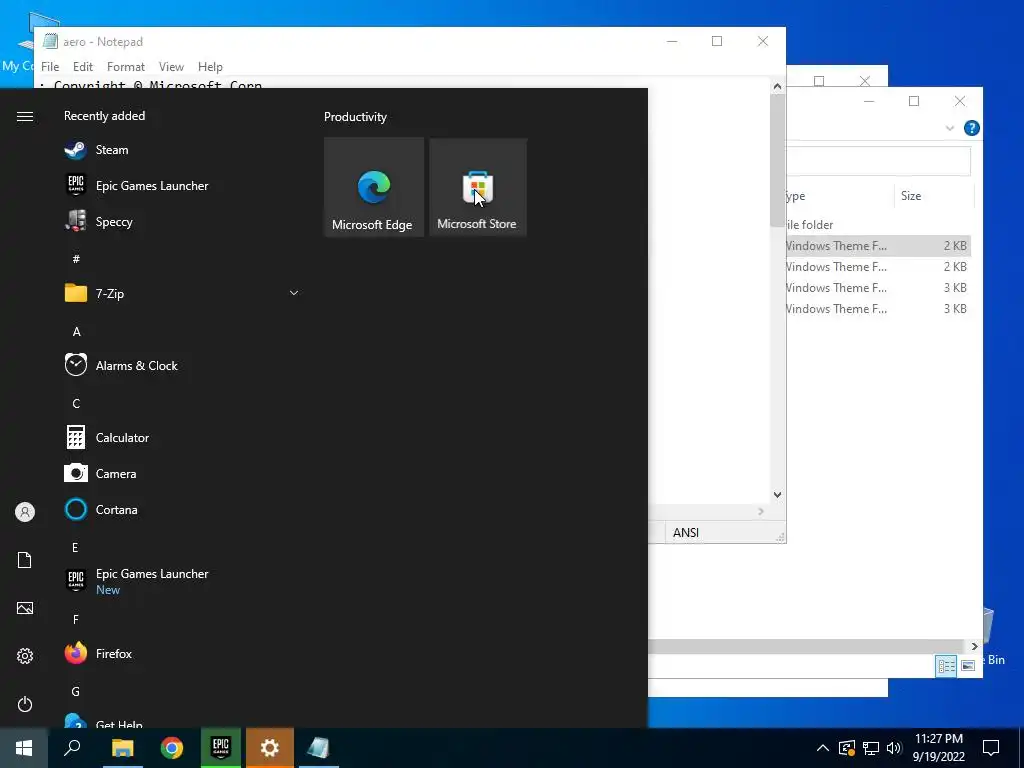
Task: Switch Explorer to details view icon
Action: (946, 665)
